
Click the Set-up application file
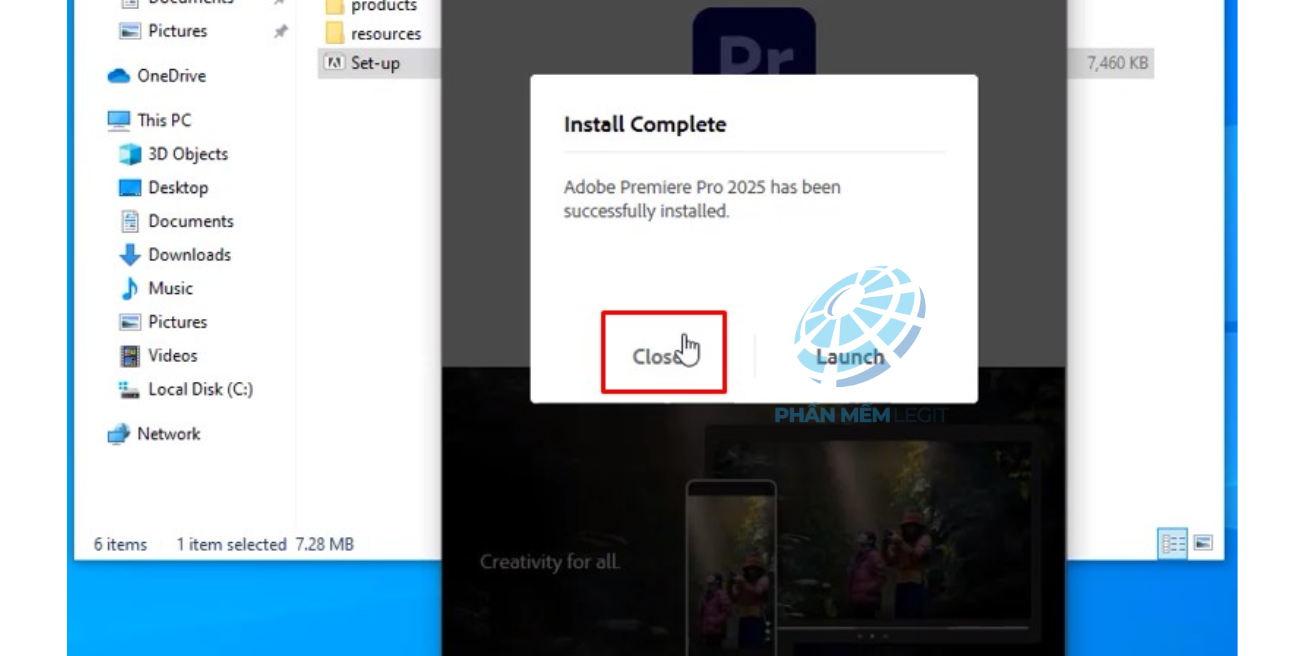375,63
